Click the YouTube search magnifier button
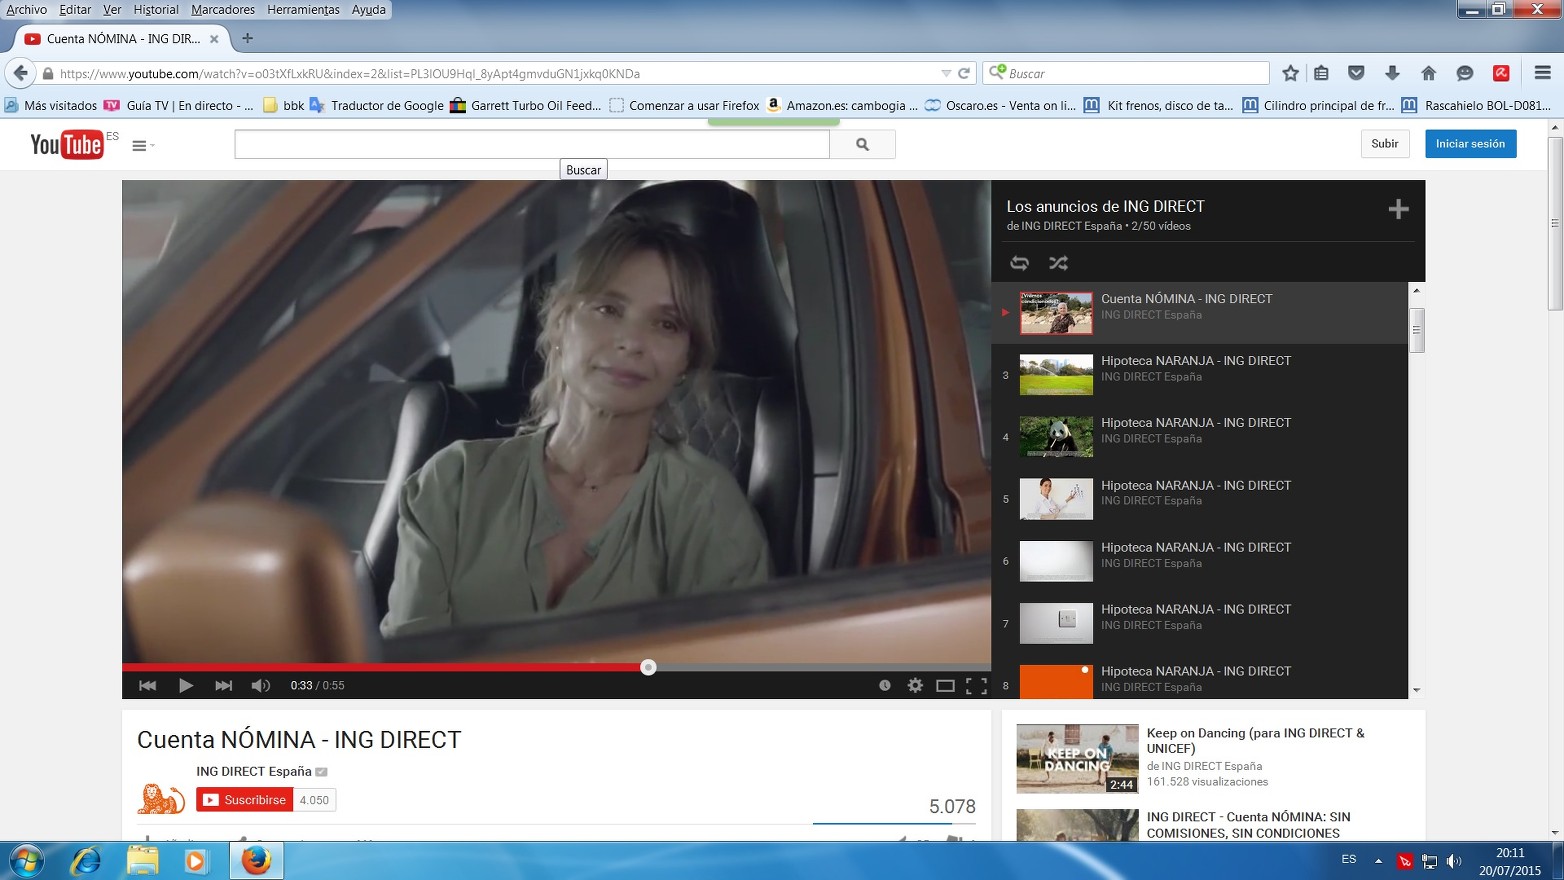The width and height of the screenshot is (1564, 880). pyautogui.click(x=862, y=144)
